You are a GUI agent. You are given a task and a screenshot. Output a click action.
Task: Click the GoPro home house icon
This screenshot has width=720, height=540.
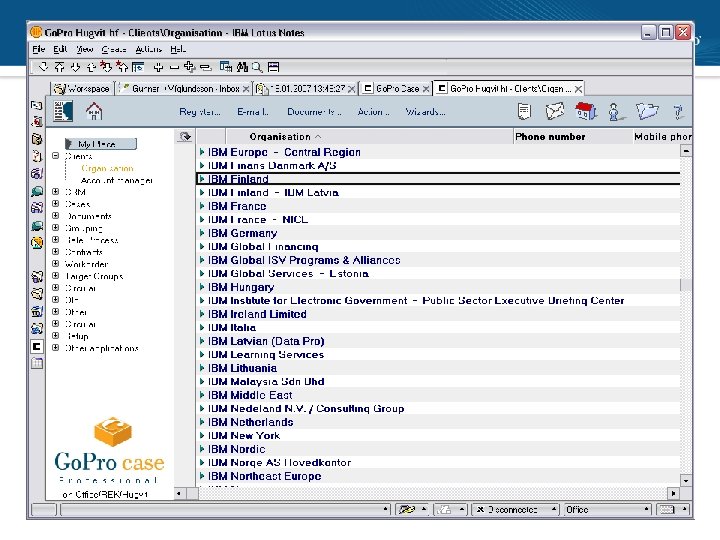coord(94,112)
